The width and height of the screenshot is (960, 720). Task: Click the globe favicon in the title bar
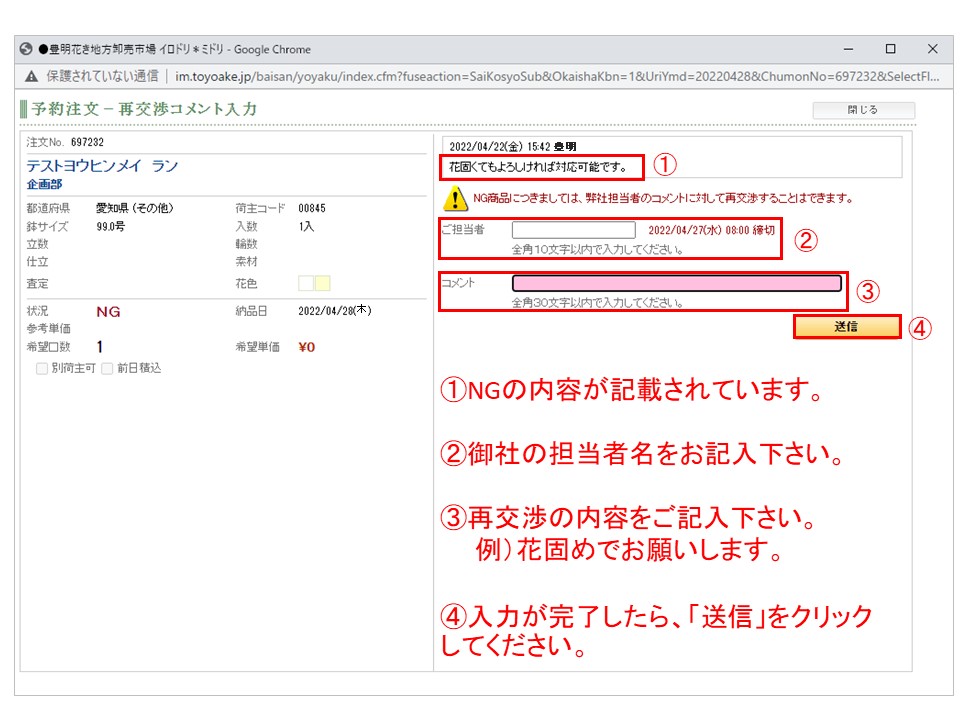(x=27, y=49)
